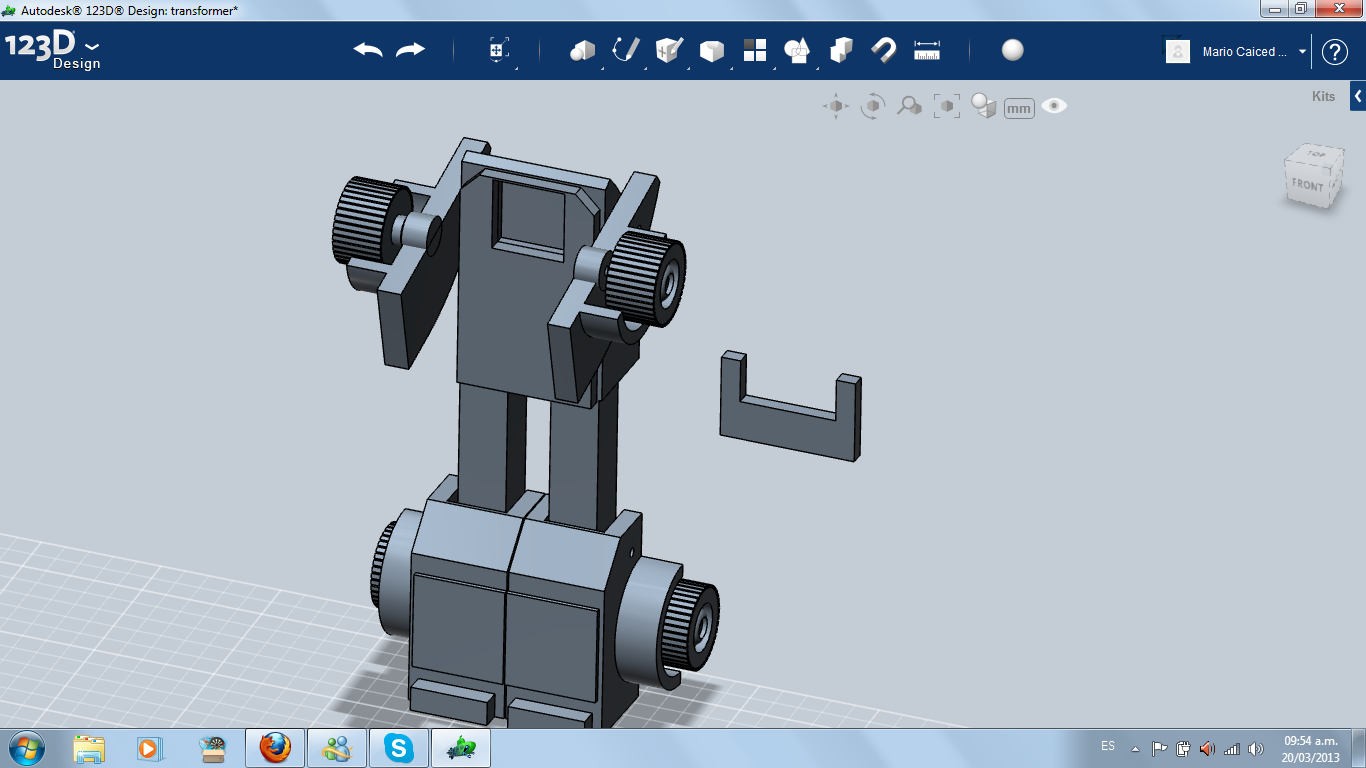Activate the Snap magnet tool
This screenshot has width=1366, height=768.
pyautogui.click(x=884, y=50)
